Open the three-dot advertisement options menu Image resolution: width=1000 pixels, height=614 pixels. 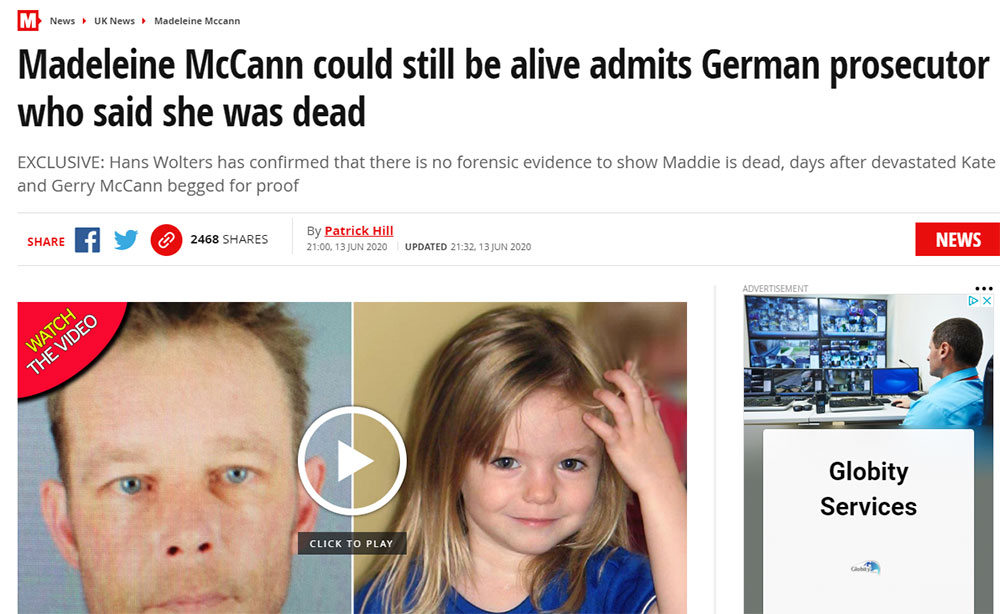983,288
